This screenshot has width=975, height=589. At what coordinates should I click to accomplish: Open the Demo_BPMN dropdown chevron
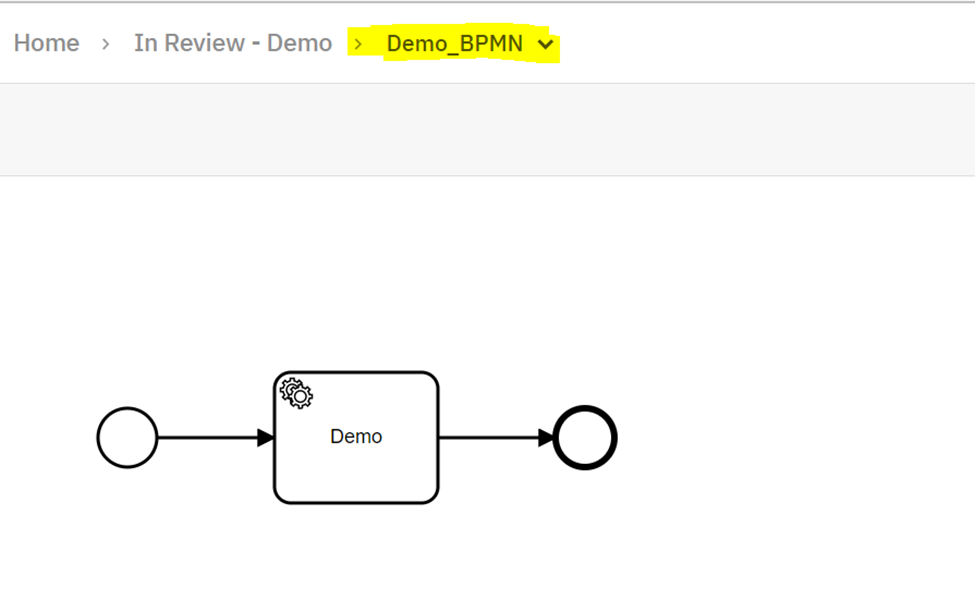tap(546, 44)
